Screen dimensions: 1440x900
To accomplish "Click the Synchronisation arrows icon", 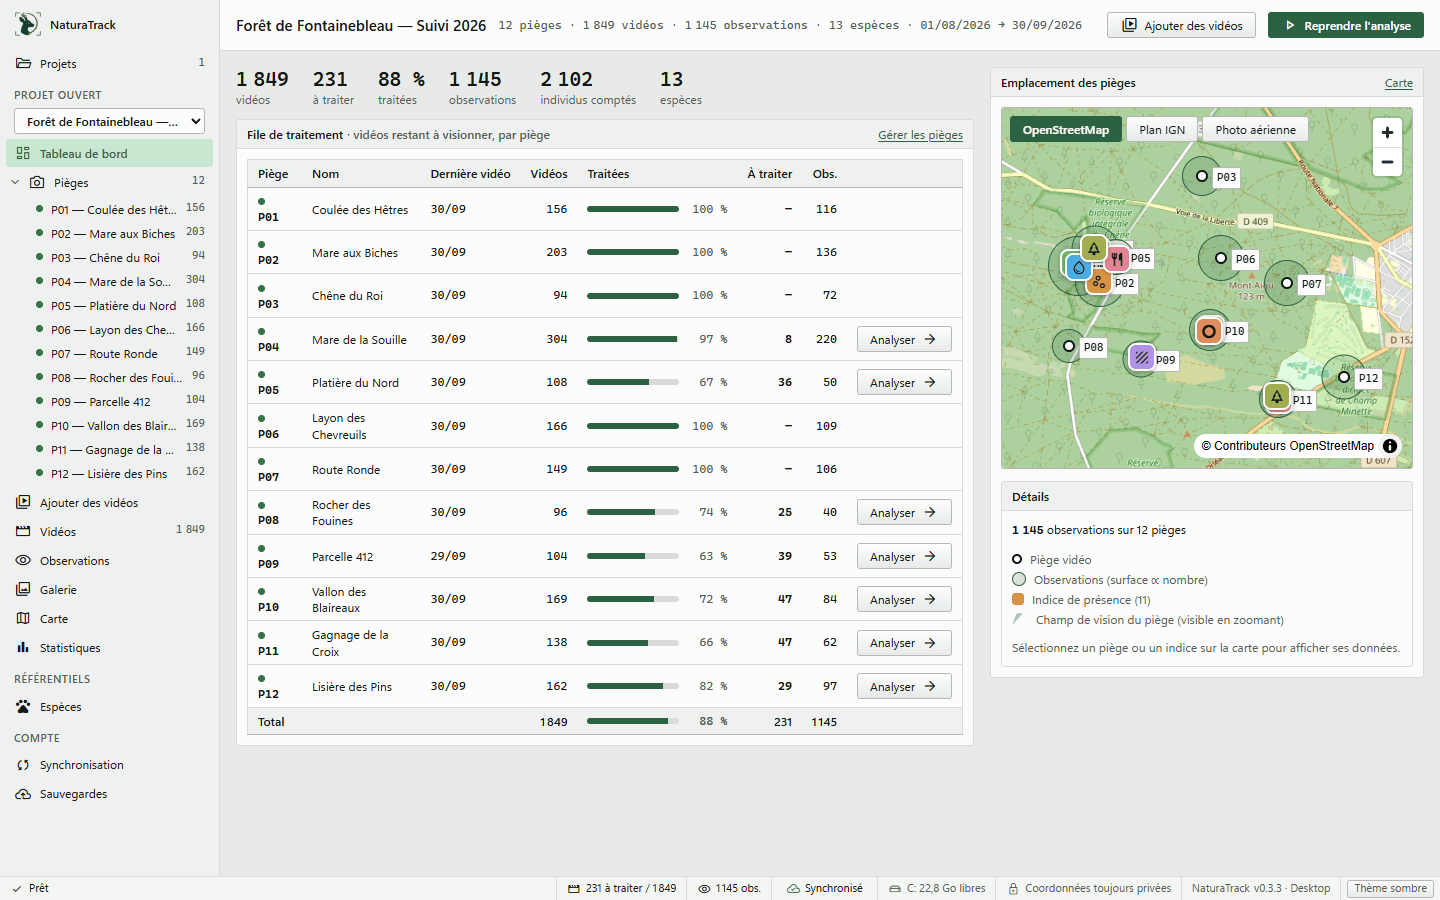I will pos(23,765).
